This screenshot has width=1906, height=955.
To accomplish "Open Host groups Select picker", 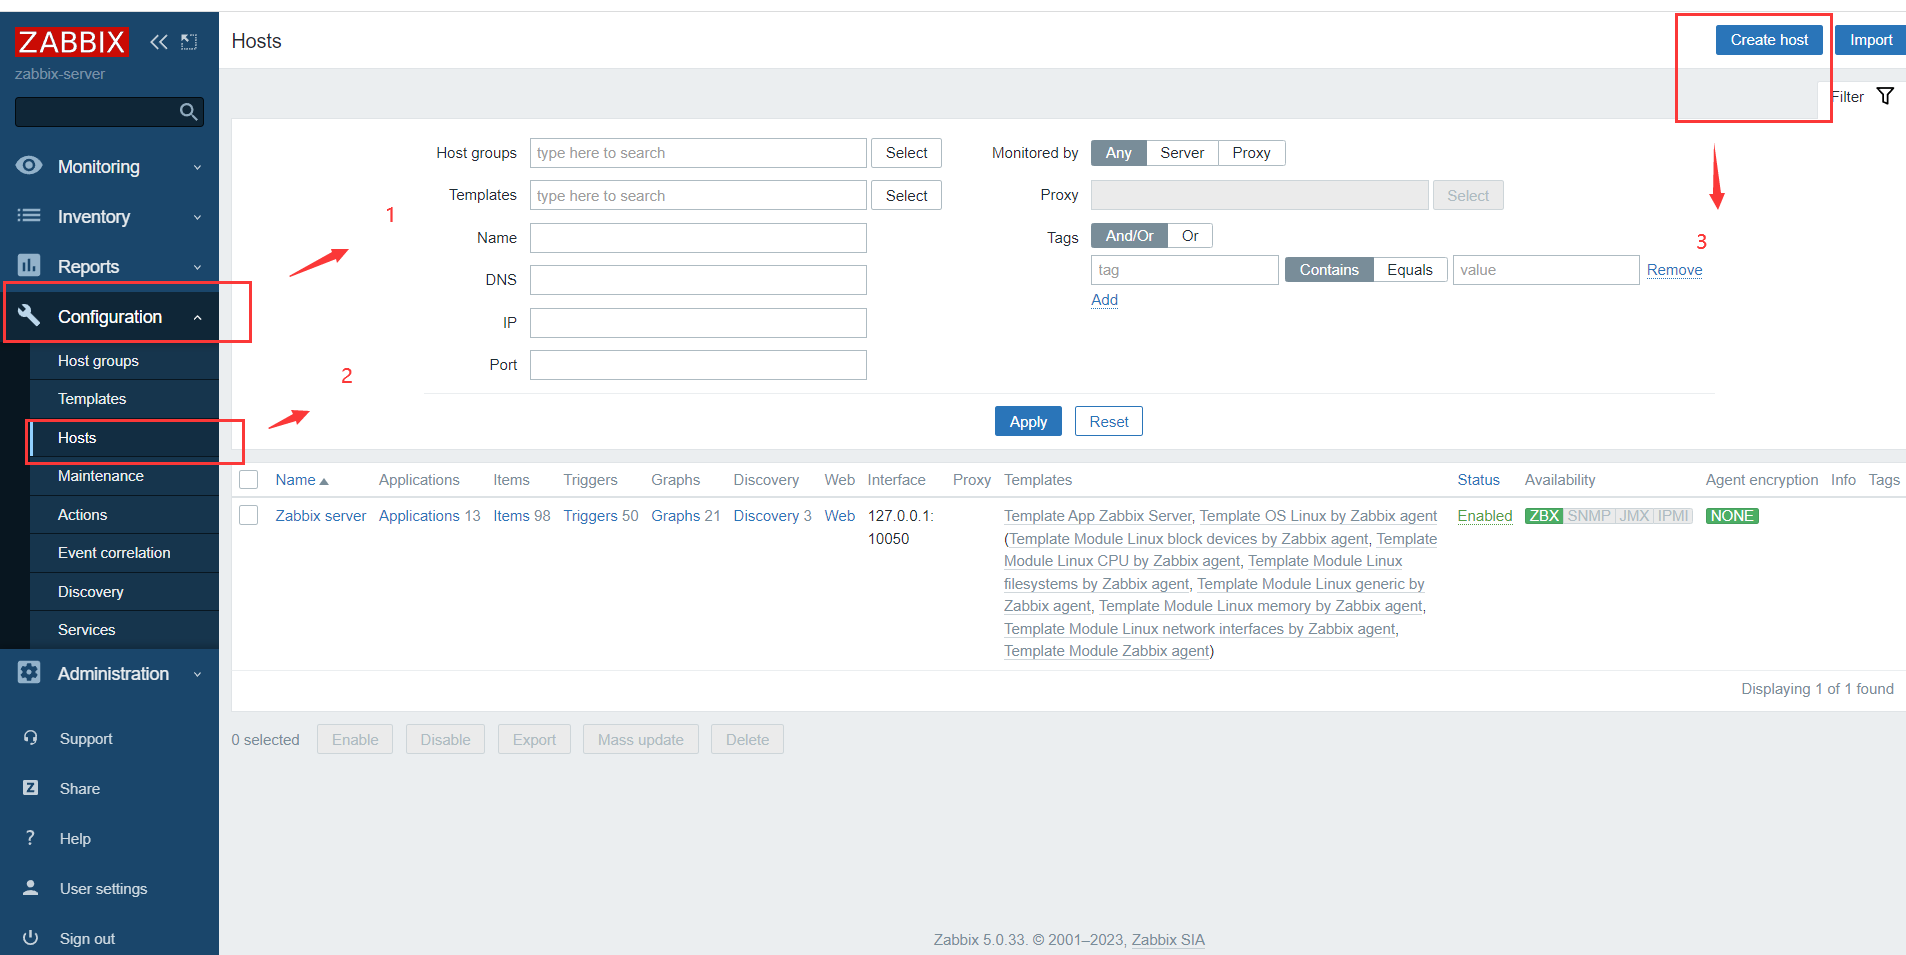I will pyautogui.click(x=906, y=153).
